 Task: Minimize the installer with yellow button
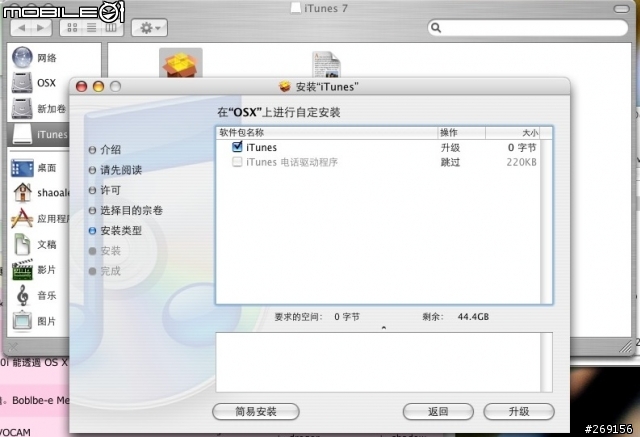(98, 87)
